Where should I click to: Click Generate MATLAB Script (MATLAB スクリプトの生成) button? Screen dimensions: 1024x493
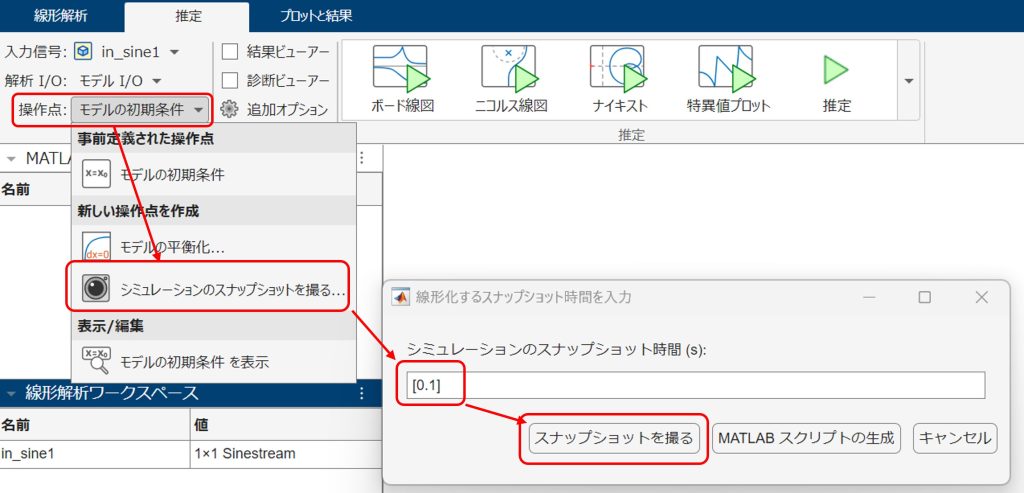(806, 438)
